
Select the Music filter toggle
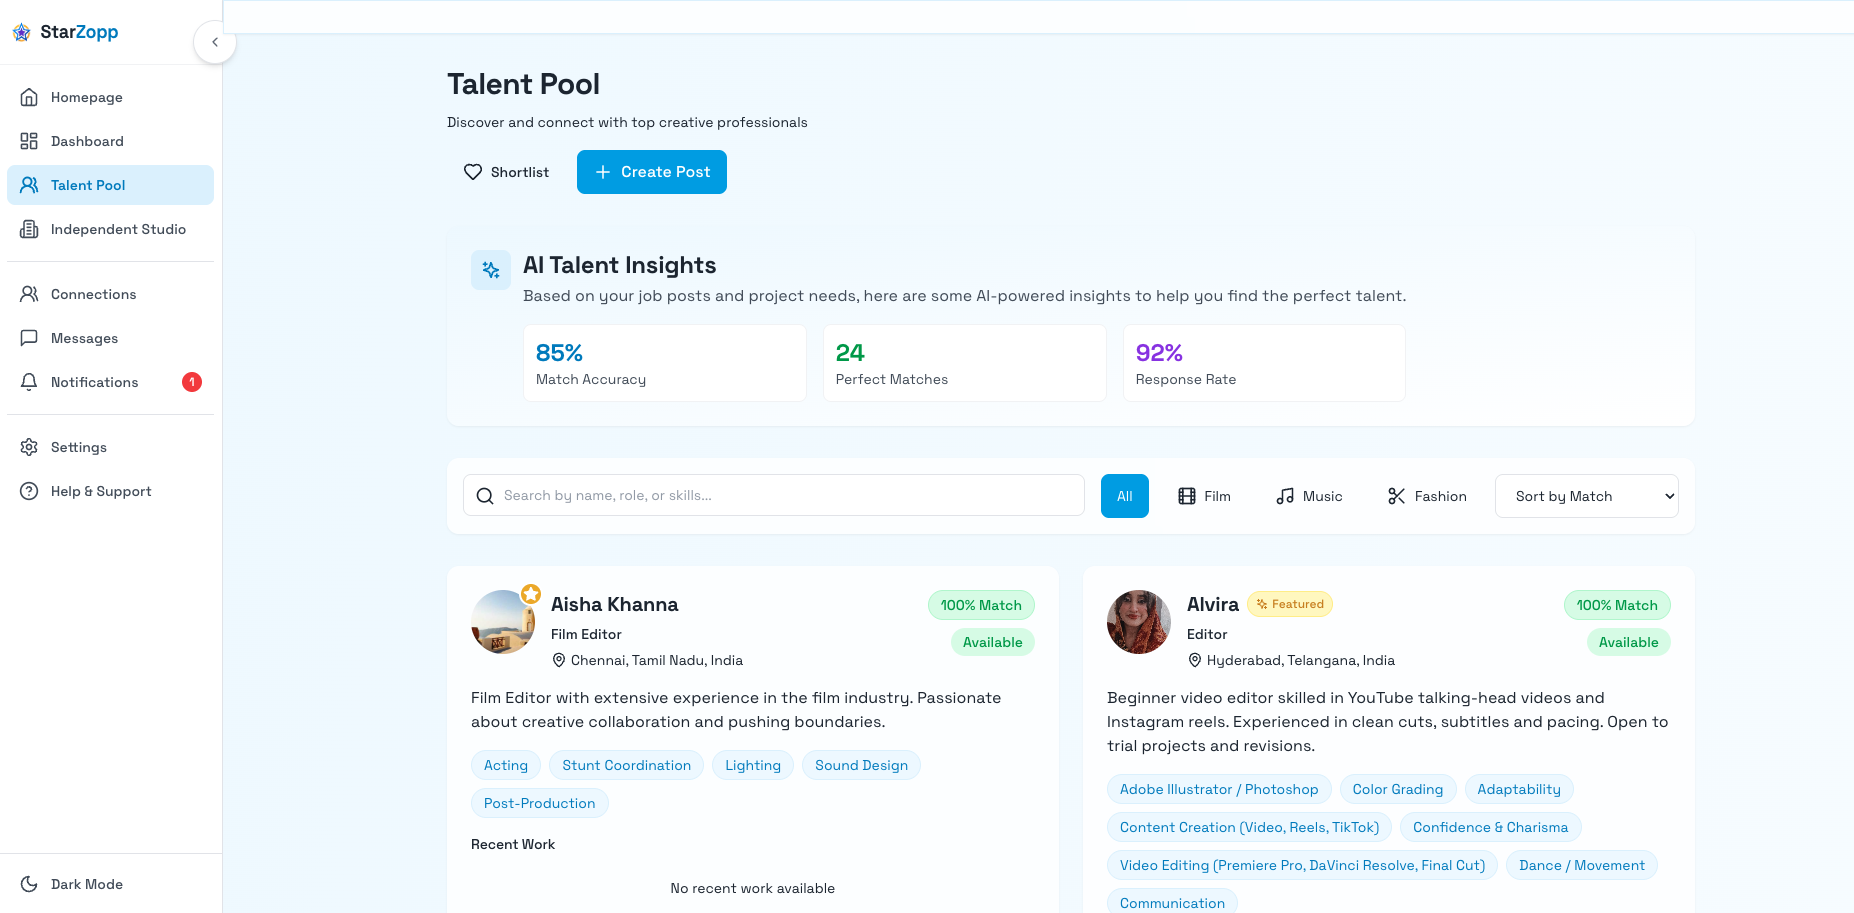pyautogui.click(x=1308, y=495)
